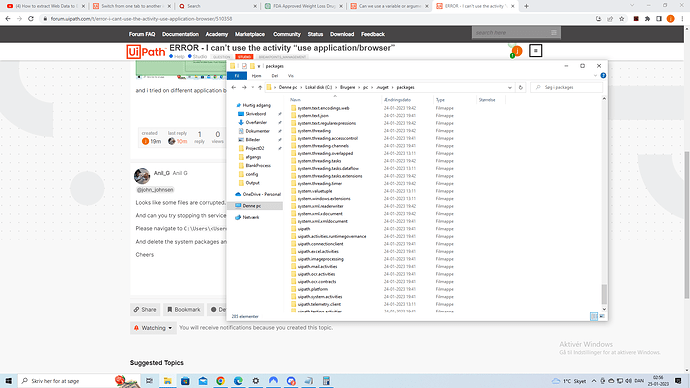Image resolution: width=690 pixels, height=388 pixels.
Task: Select Overførsler in the navigation pane
Action: point(256,123)
